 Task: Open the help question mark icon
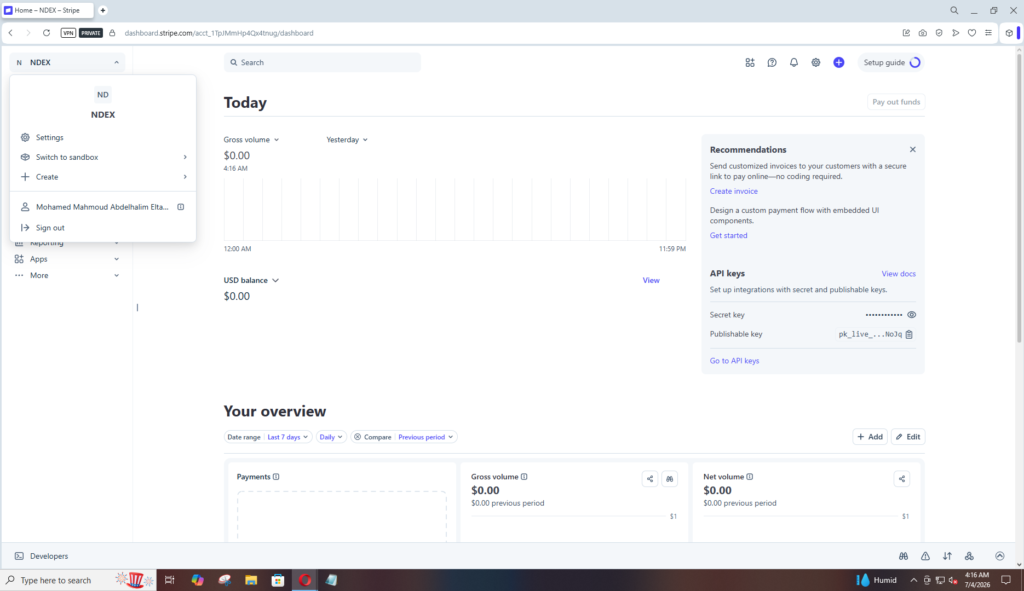coord(772,63)
